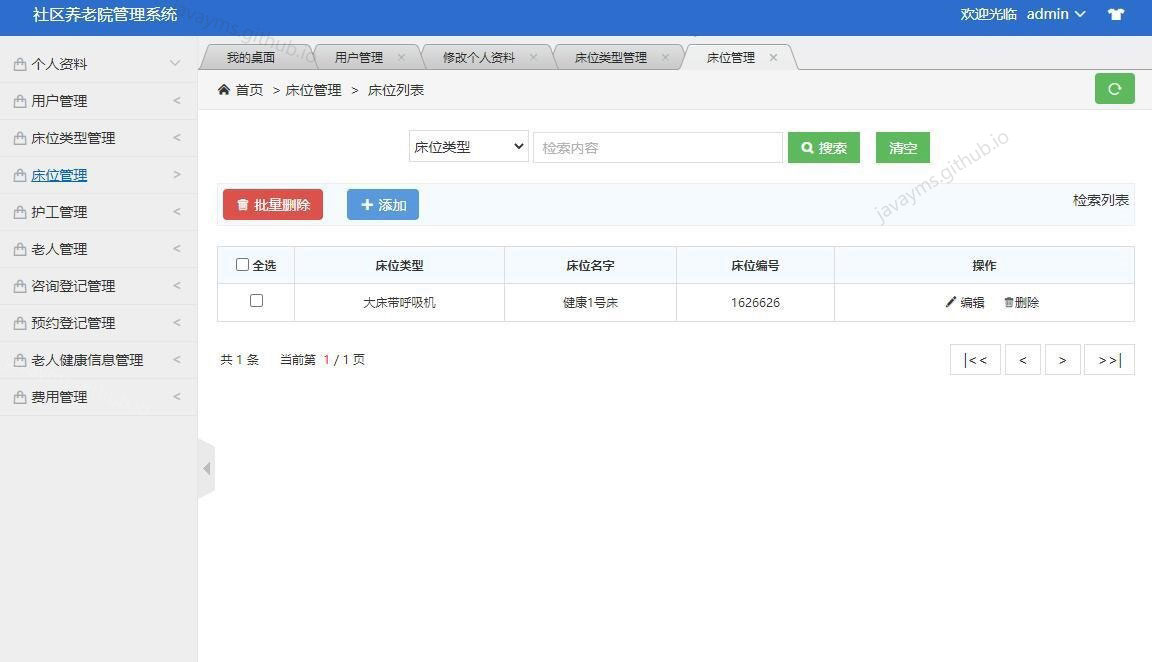The width and height of the screenshot is (1152, 662).
Task: Click the 添加 add button
Action: [382, 204]
